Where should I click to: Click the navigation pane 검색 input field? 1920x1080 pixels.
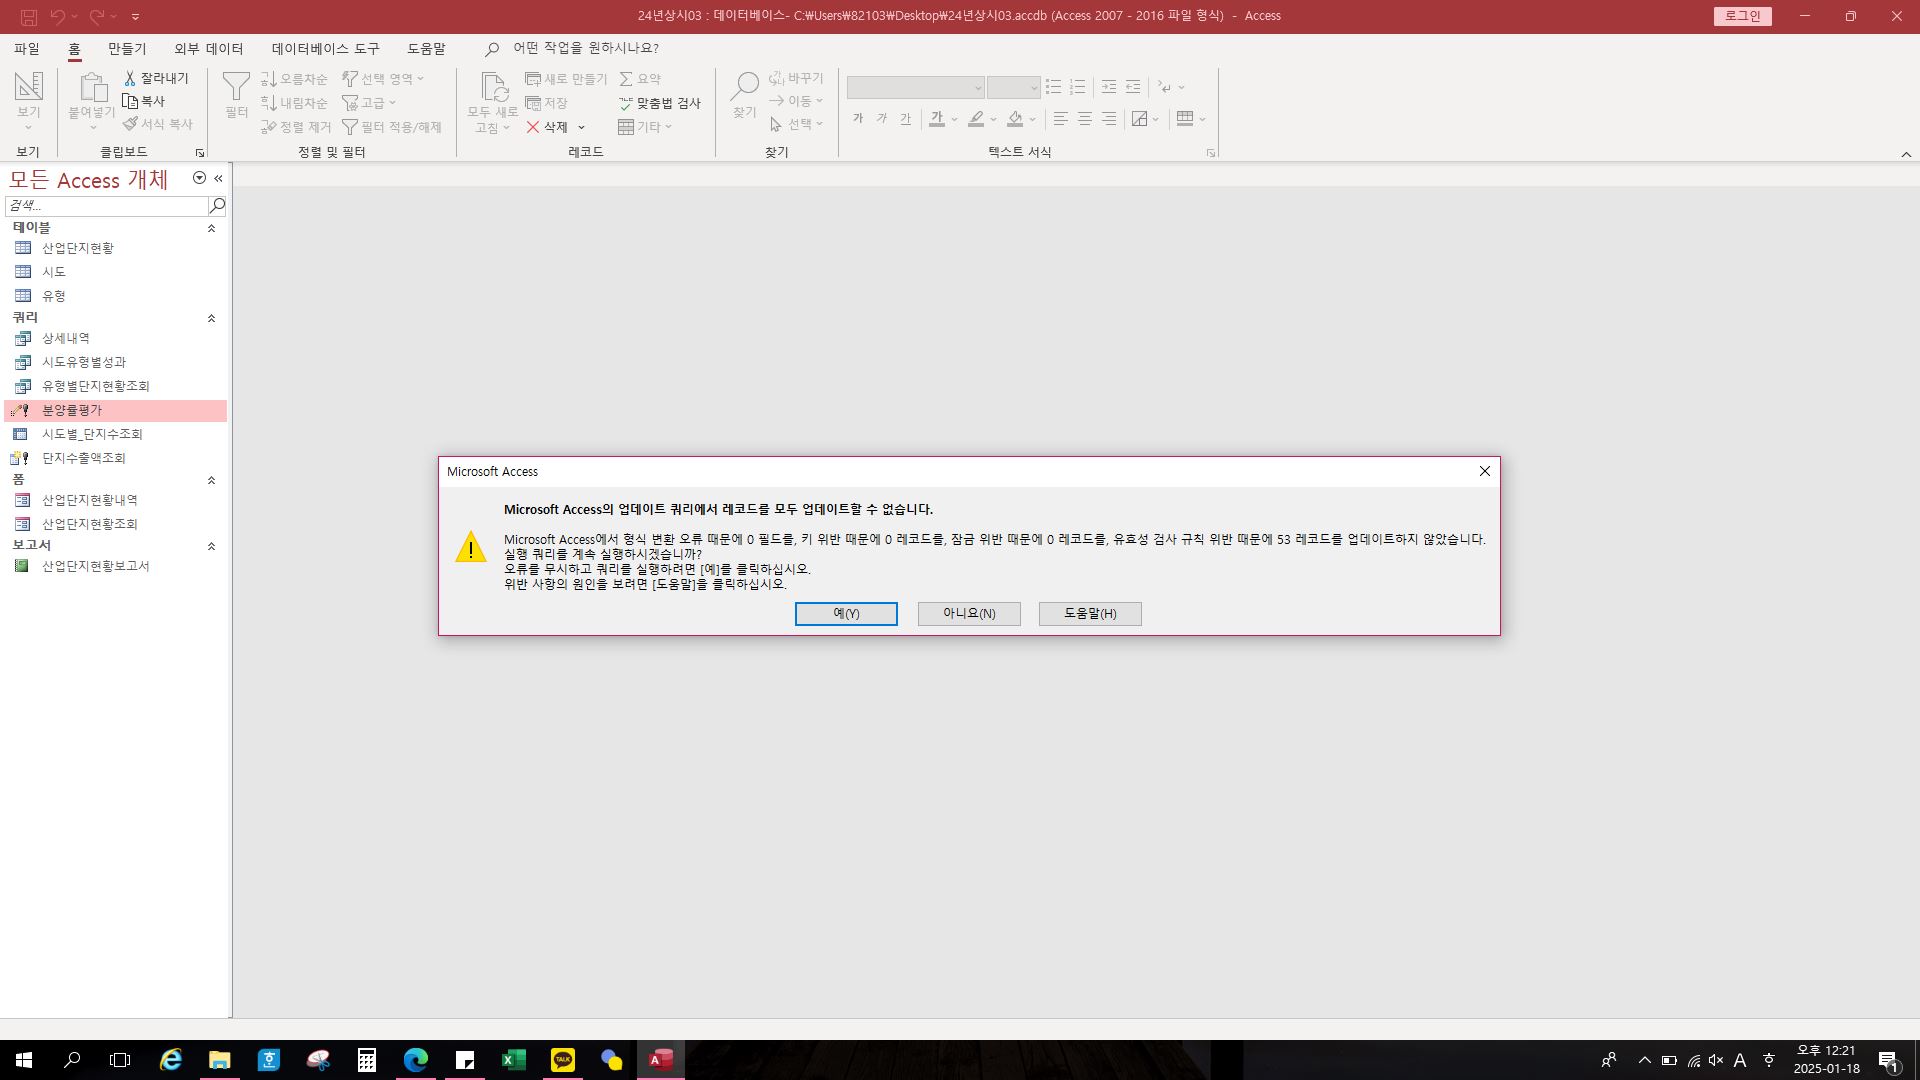(105, 205)
